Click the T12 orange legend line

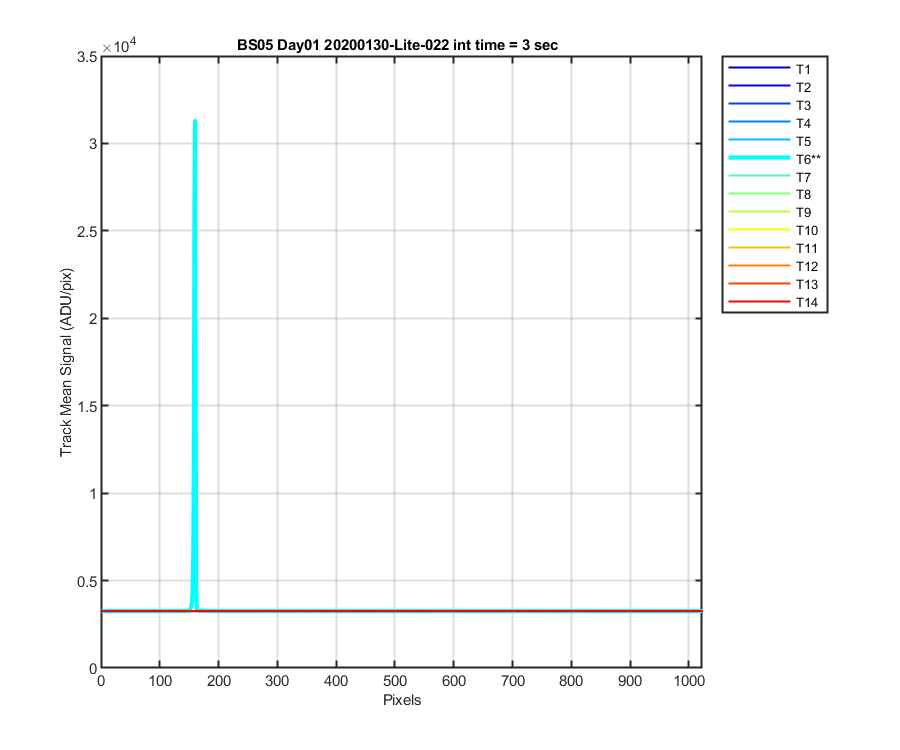click(759, 266)
